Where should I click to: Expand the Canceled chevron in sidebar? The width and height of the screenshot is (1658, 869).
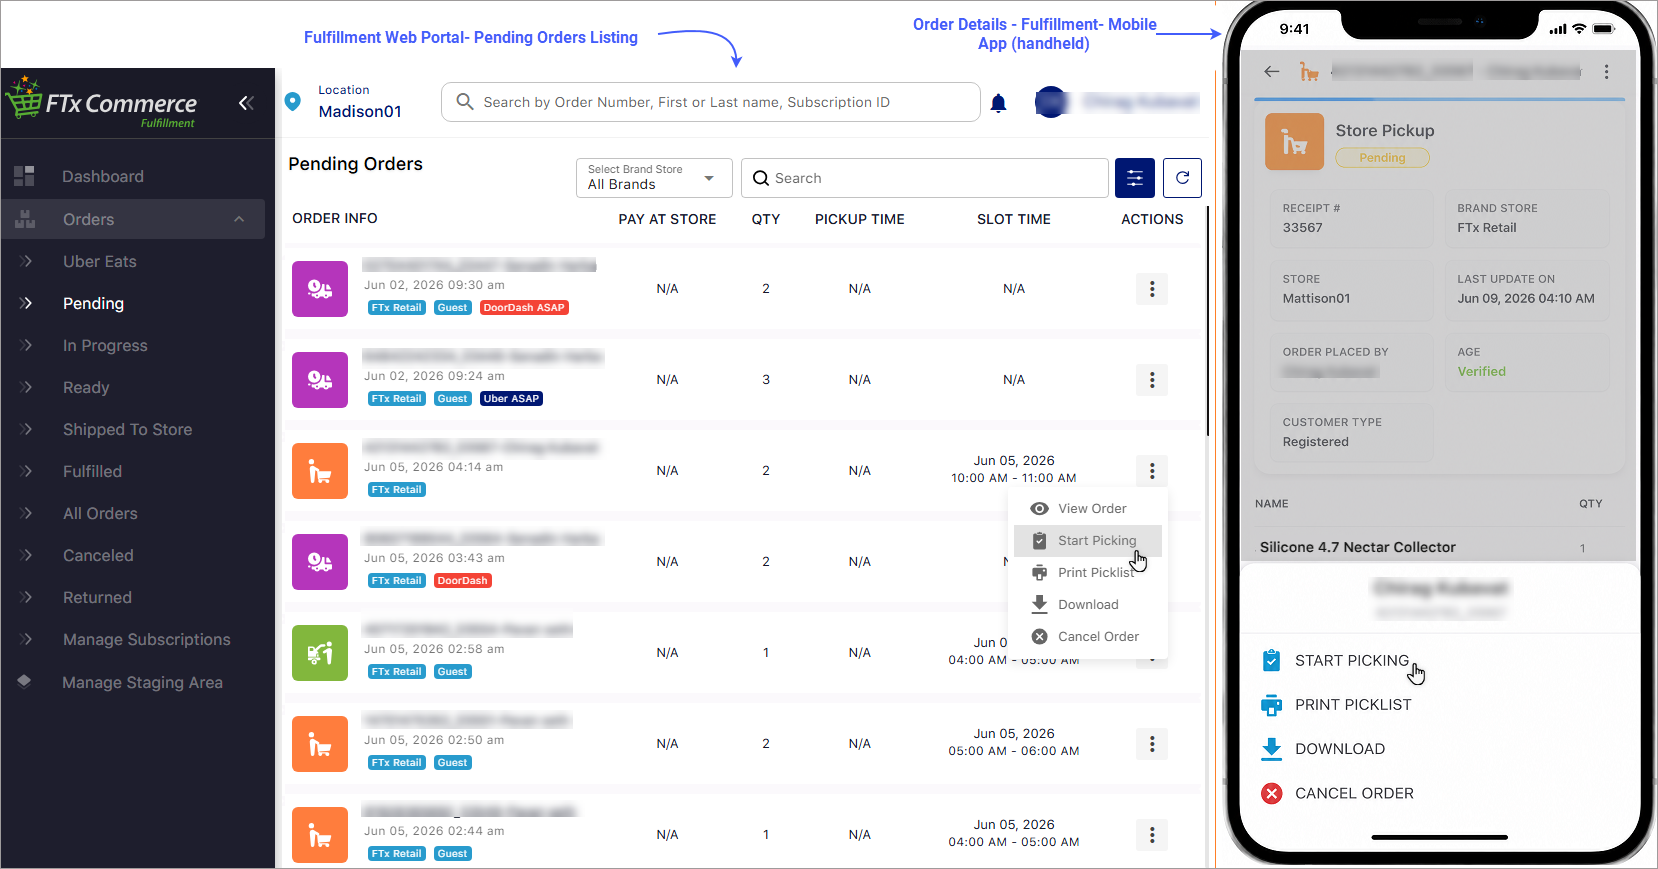[27, 555]
